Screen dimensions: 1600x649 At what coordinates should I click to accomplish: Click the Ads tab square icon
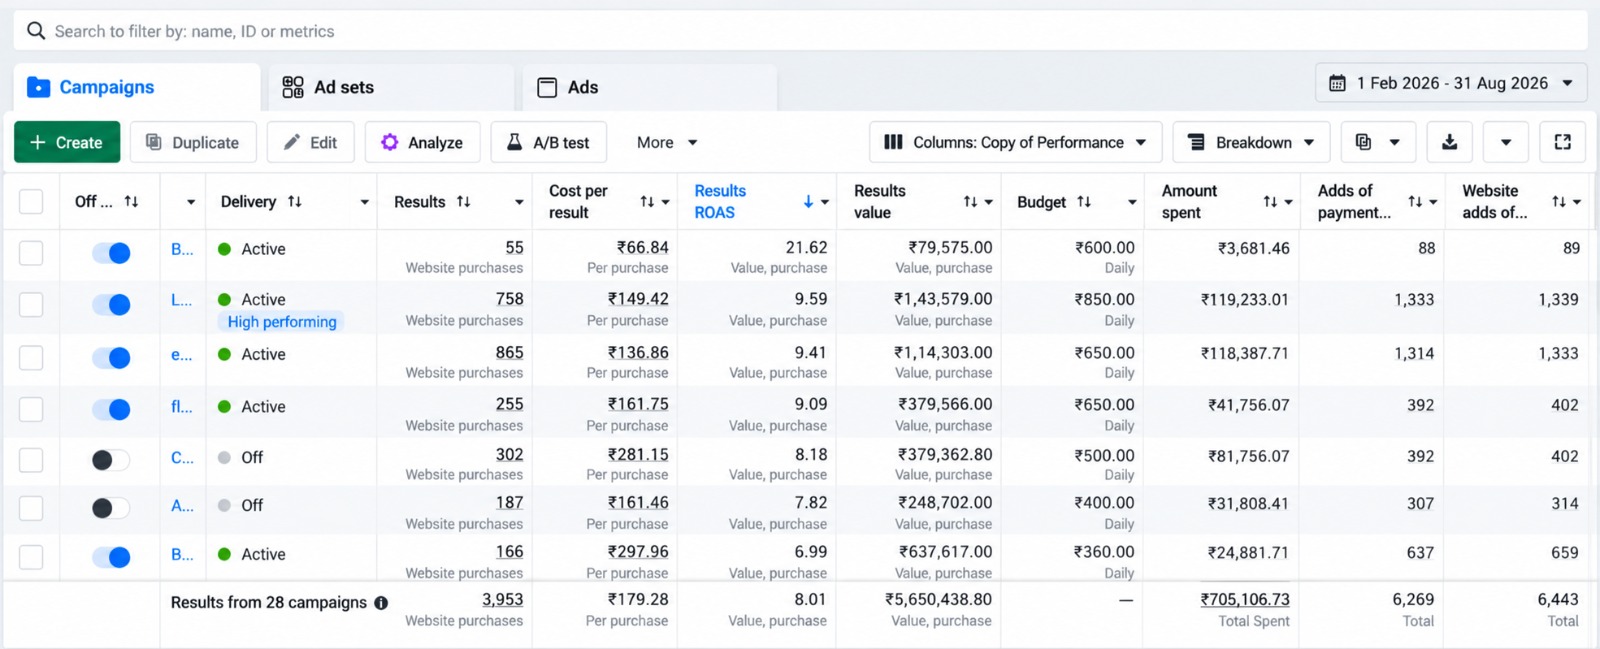[x=547, y=87]
